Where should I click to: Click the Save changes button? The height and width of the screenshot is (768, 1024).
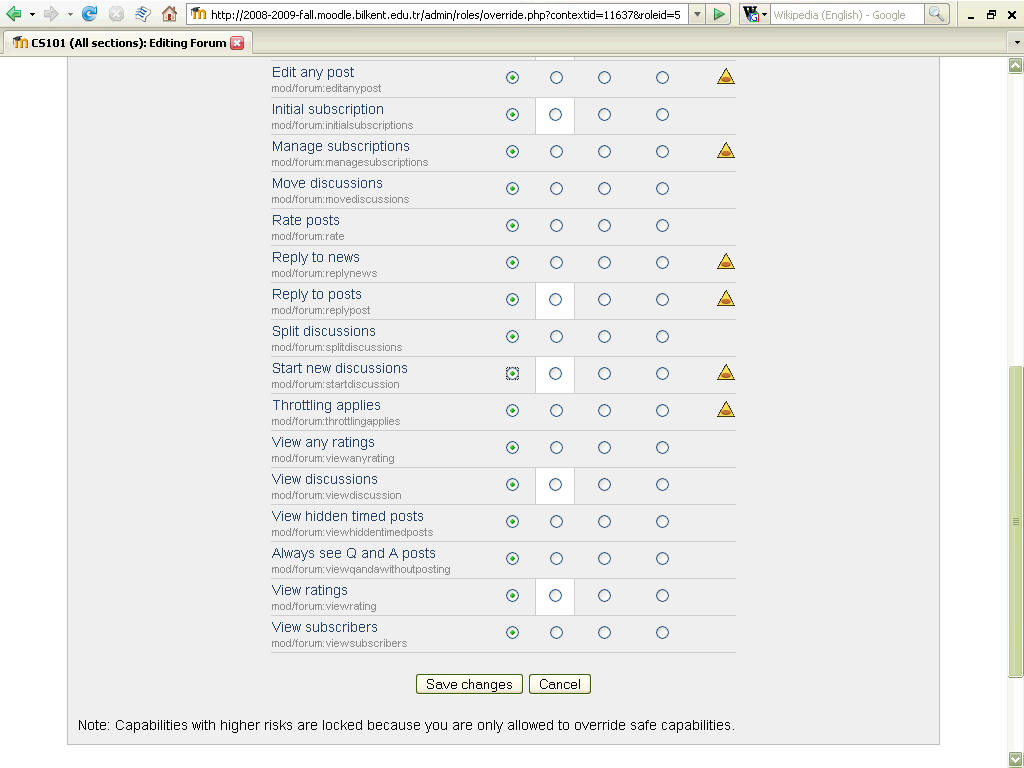(469, 684)
